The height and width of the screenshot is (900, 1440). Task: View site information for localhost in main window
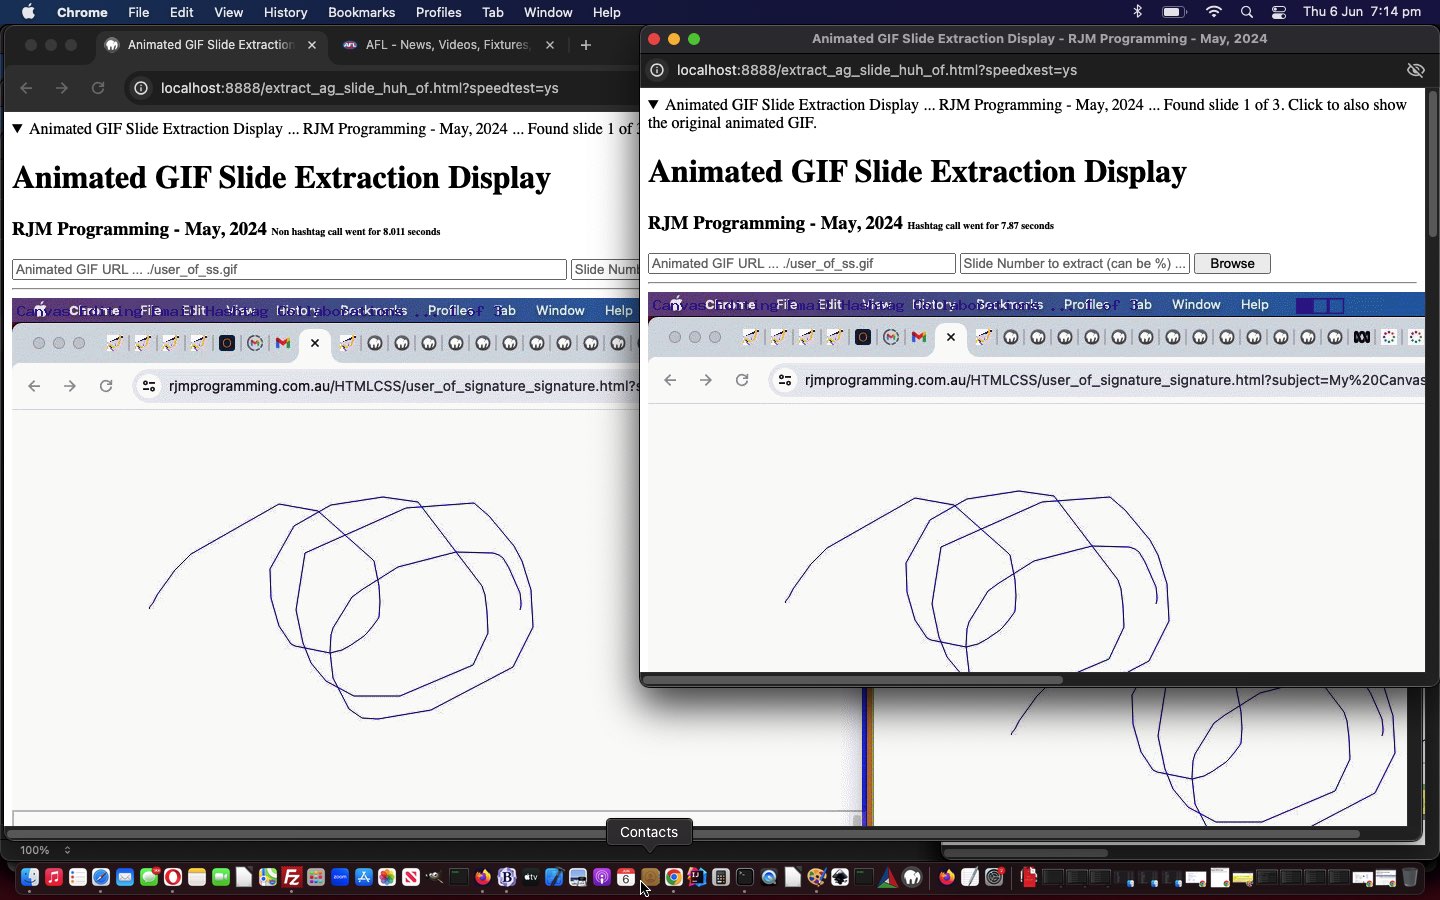point(141,88)
